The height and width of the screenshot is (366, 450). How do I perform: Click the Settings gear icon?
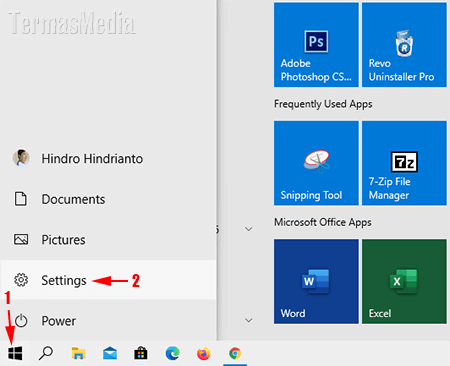(x=21, y=280)
